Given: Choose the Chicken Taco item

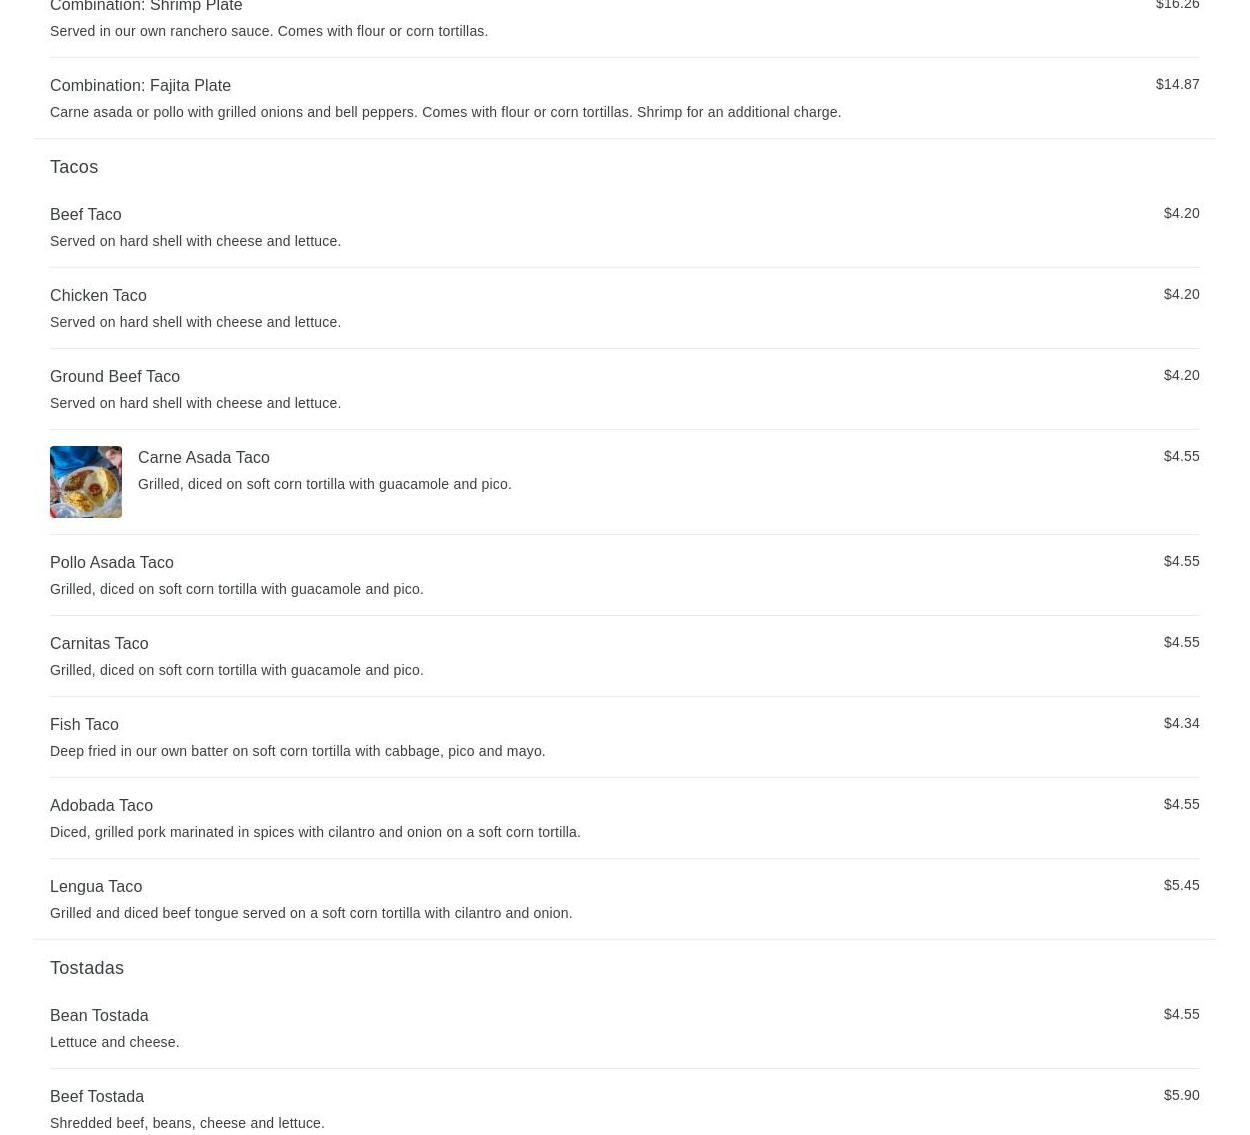Looking at the screenshot, I should [624, 308].
